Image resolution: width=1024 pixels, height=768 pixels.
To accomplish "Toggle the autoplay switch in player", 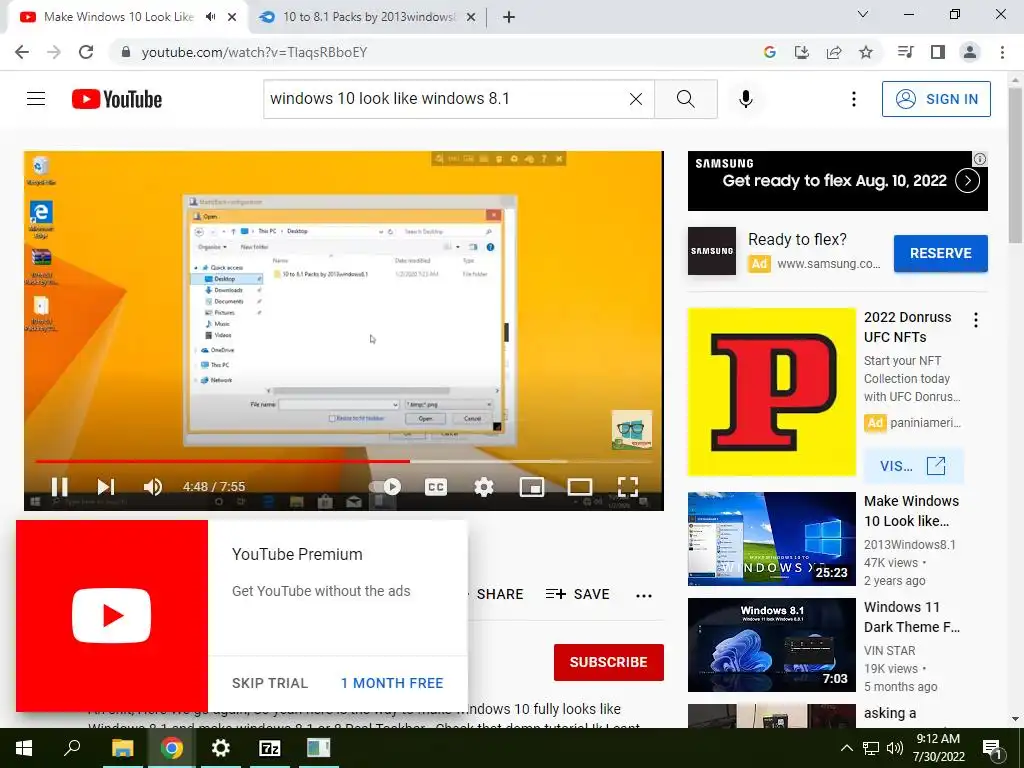I will pos(385,487).
